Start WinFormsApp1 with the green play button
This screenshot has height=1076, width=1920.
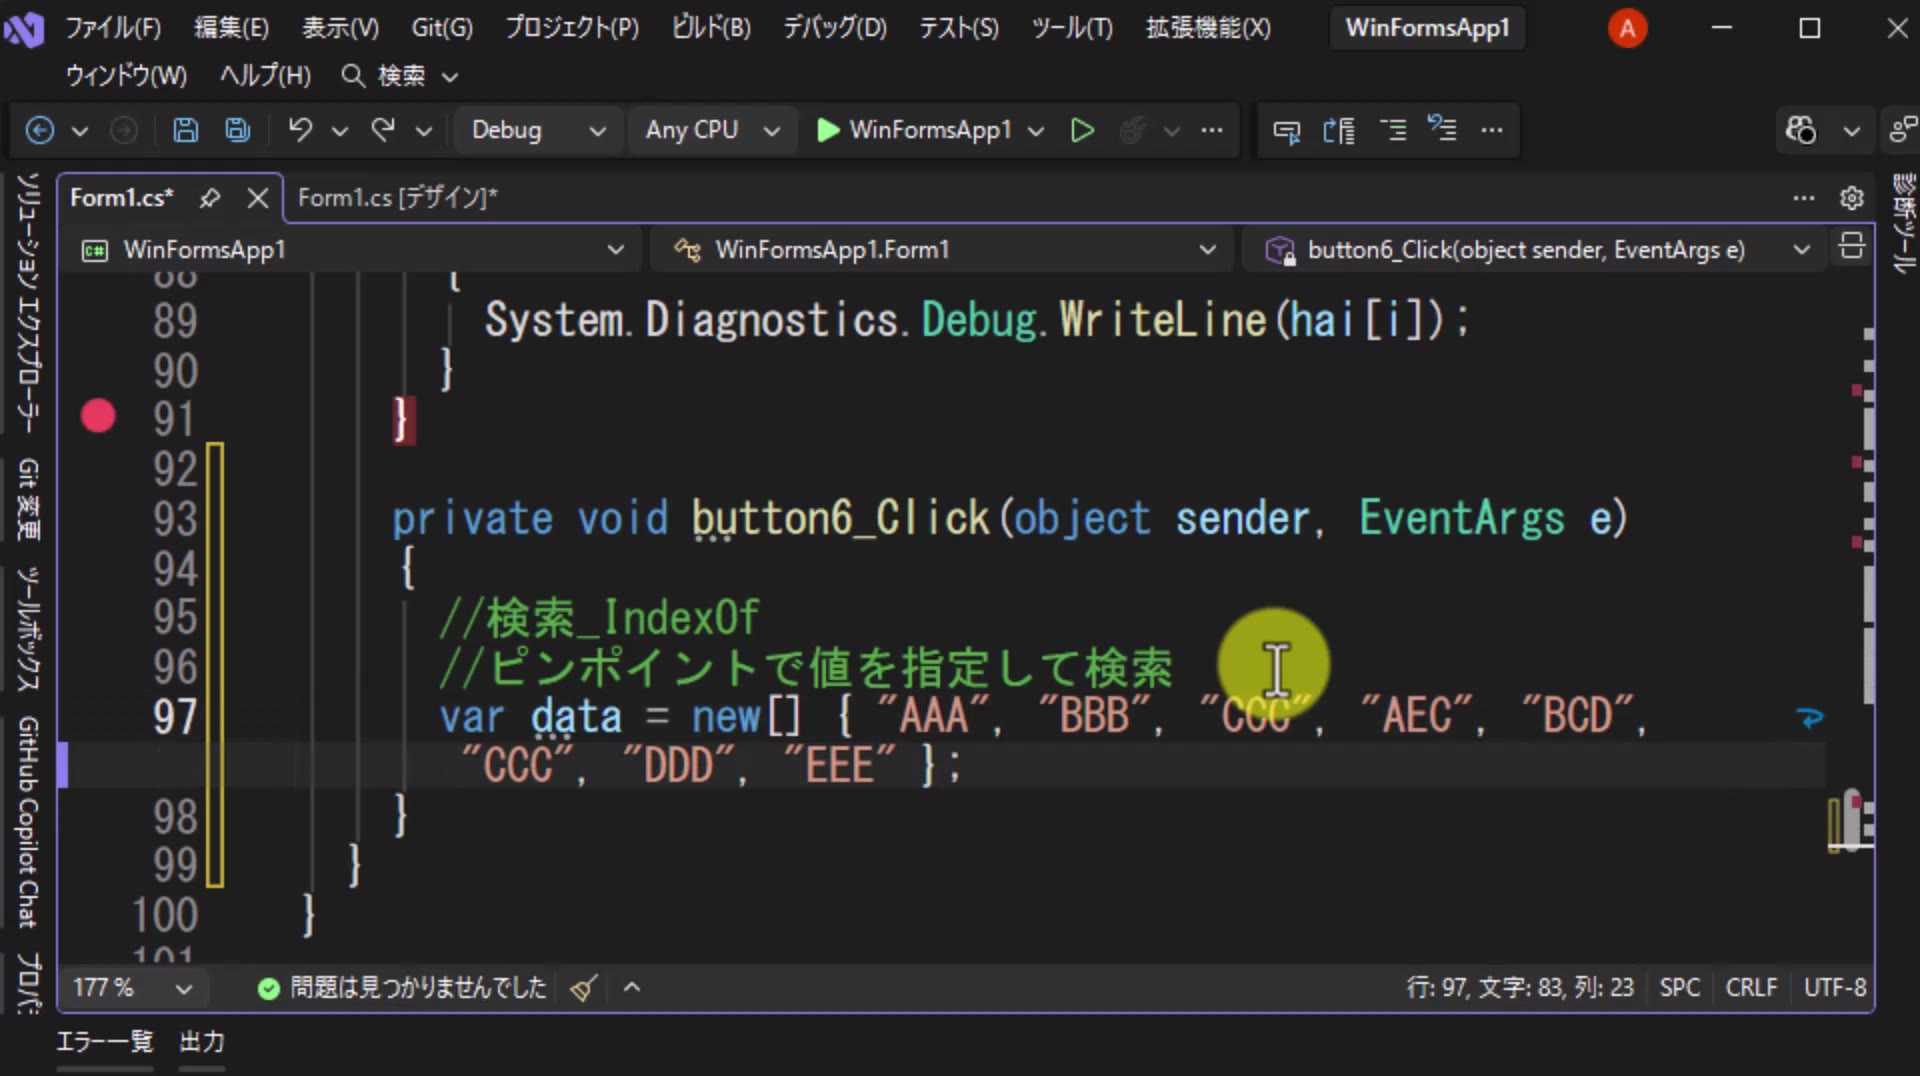pyautogui.click(x=827, y=130)
